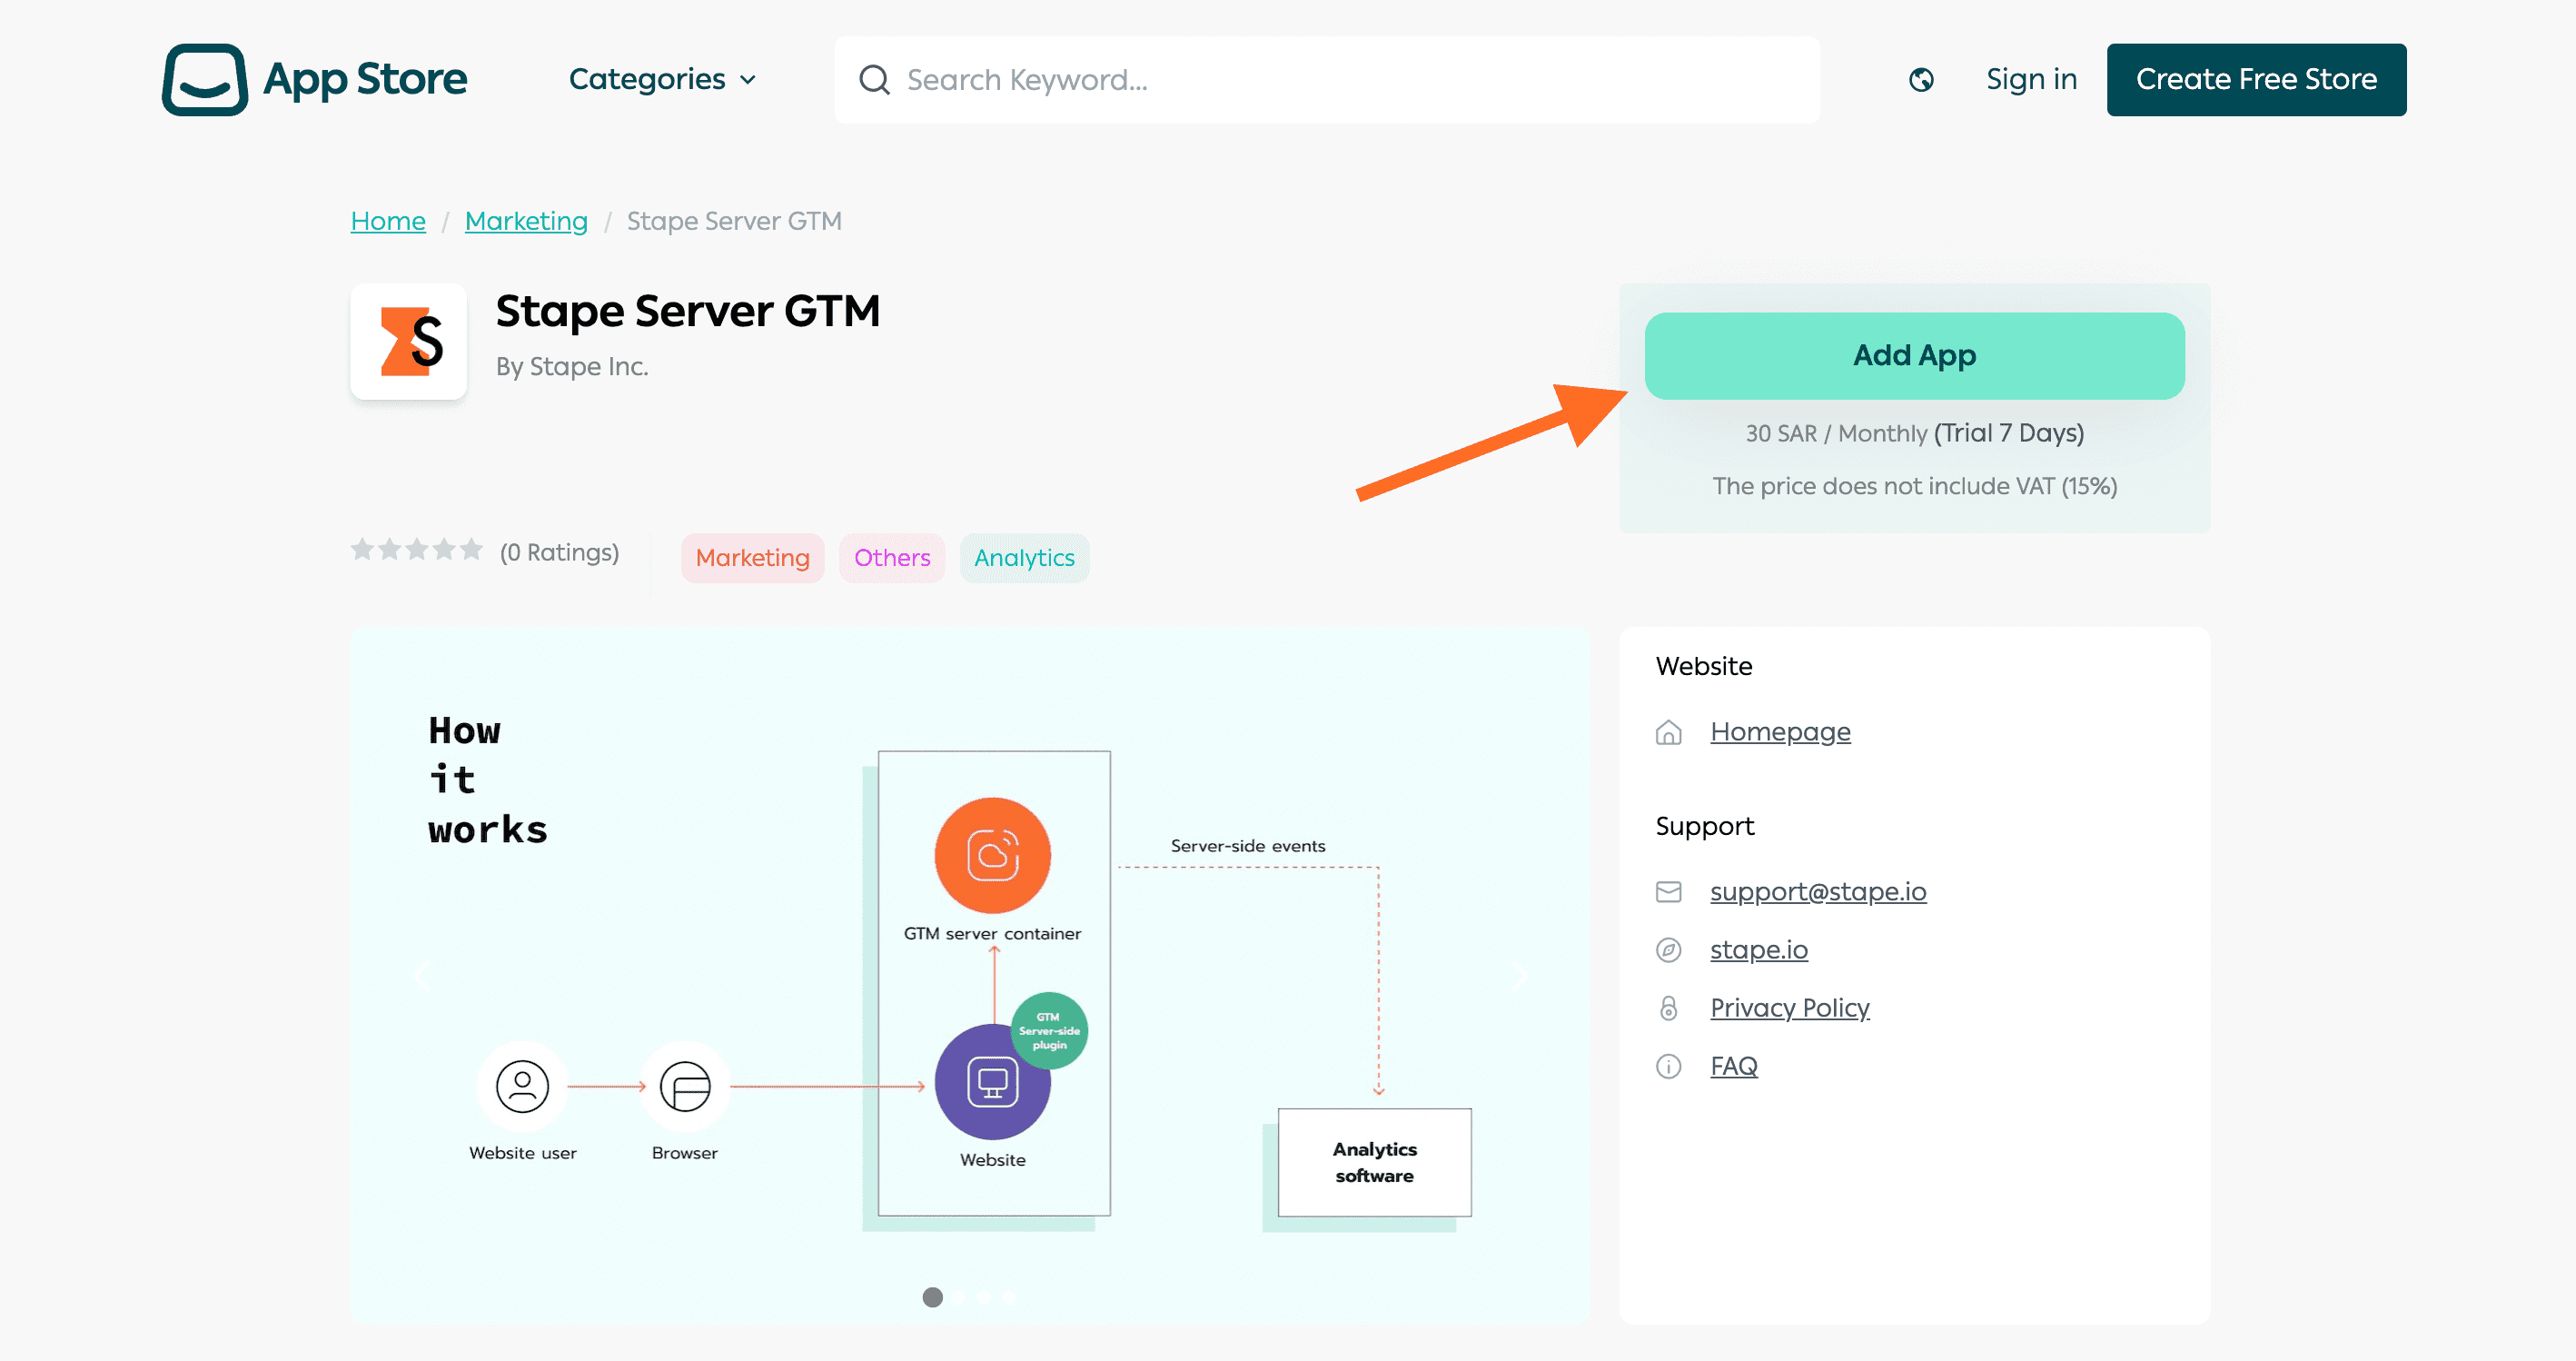The height and width of the screenshot is (1361, 2576).
Task: Click the five-star ratings display
Action: 416,550
